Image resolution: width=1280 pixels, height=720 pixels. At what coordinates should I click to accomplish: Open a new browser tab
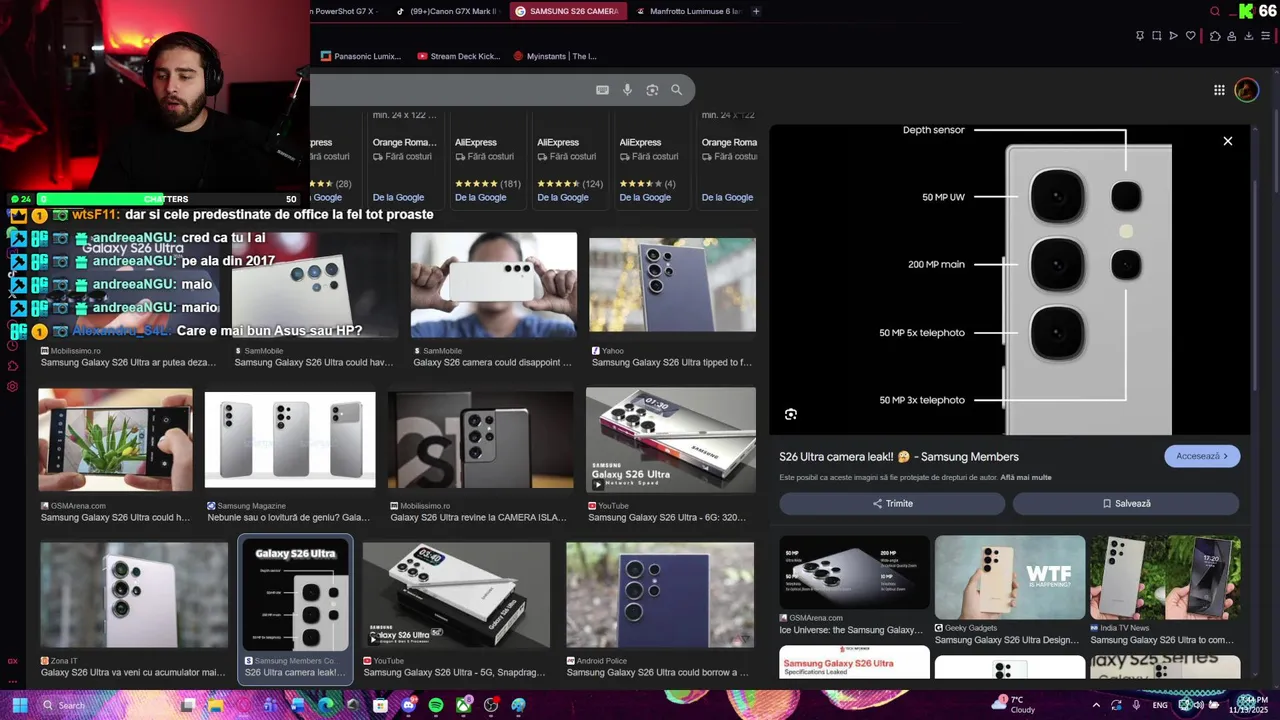(x=756, y=11)
